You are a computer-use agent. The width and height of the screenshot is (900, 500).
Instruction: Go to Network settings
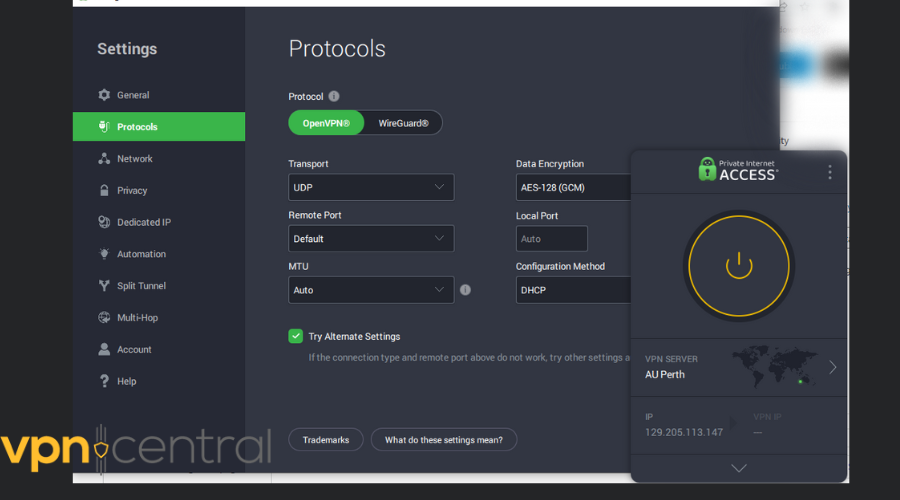159,158
